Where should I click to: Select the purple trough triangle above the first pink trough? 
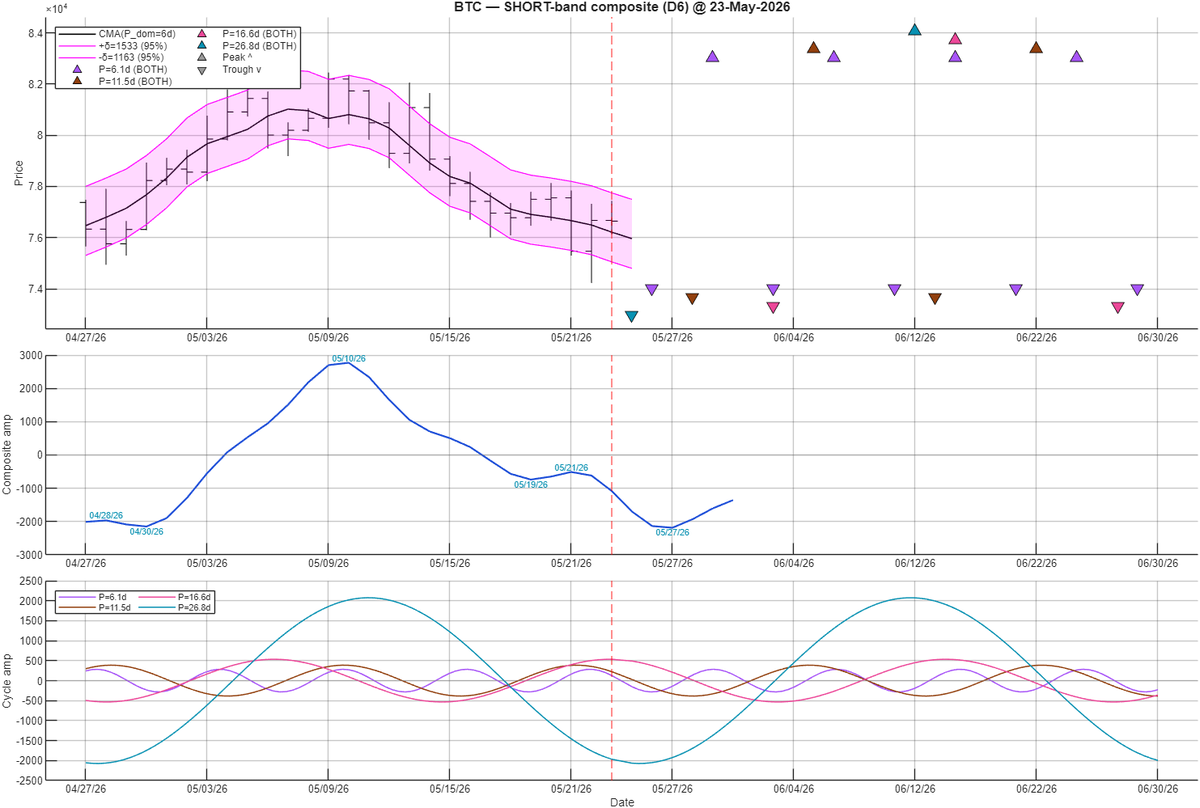pyautogui.click(x=773, y=289)
